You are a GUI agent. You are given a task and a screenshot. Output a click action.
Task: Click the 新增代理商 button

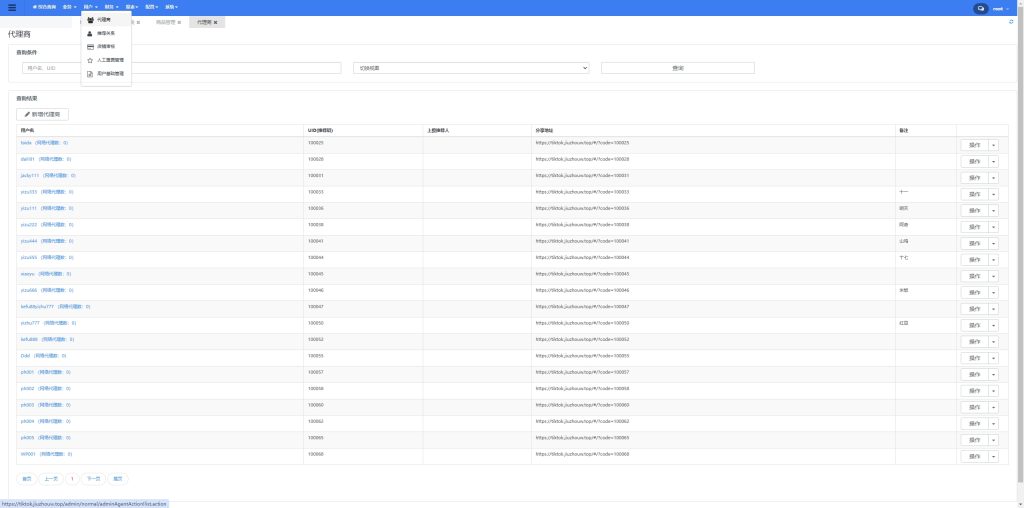tap(42, 114)
